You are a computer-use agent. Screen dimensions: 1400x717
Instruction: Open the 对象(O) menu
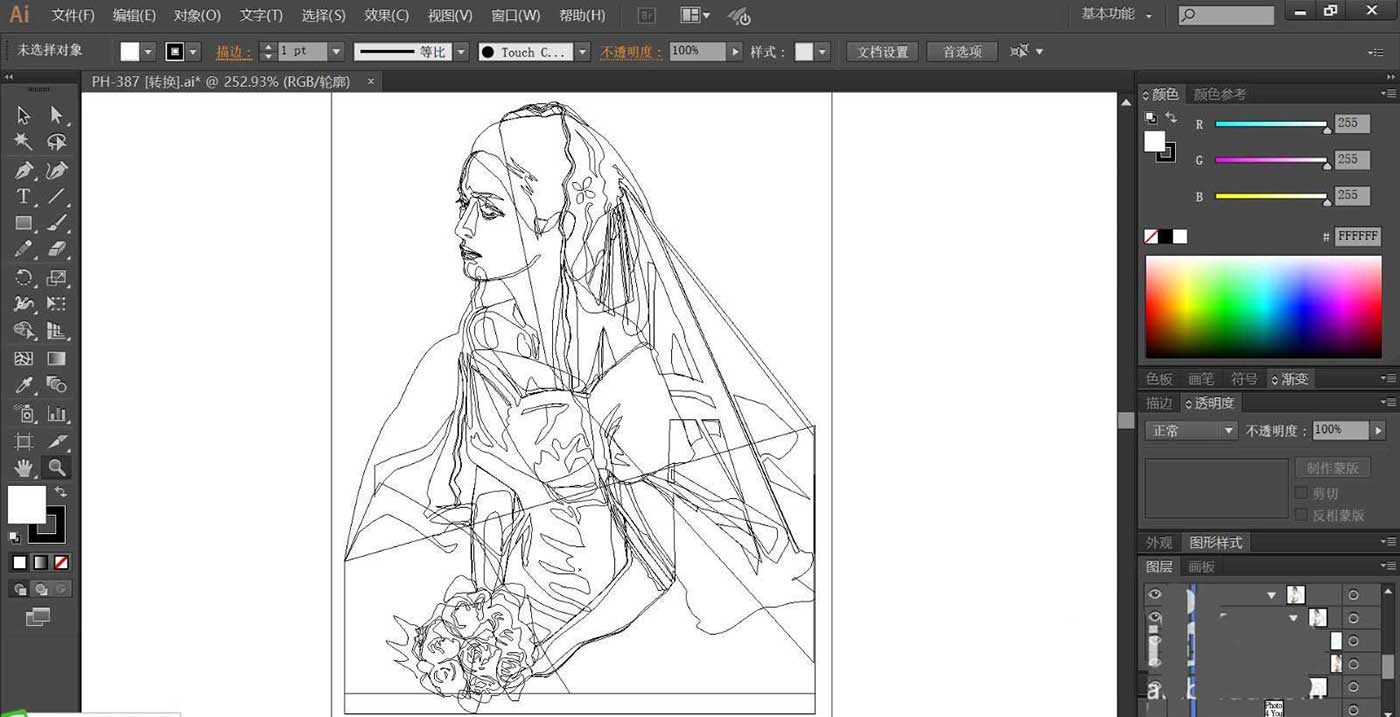[197, 15]
